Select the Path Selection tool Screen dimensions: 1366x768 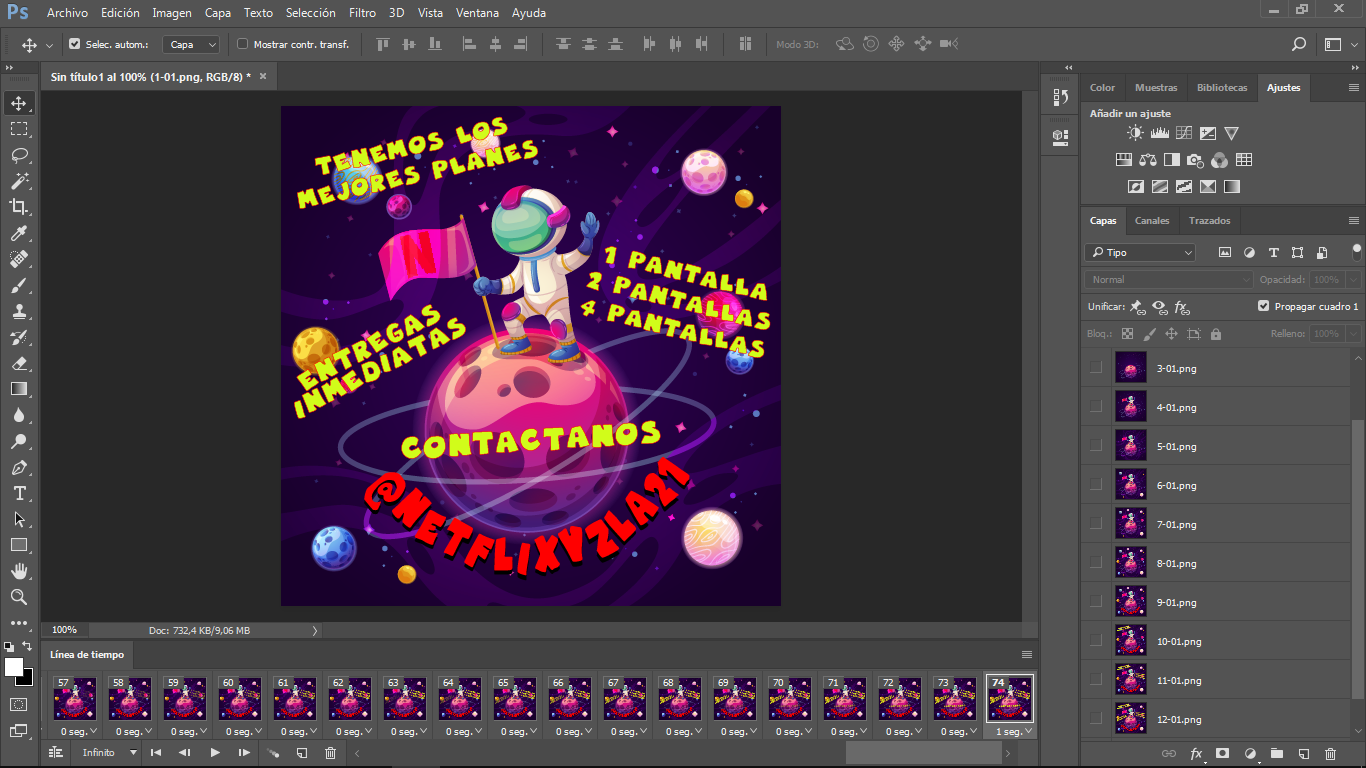click(x=19, y=519)
